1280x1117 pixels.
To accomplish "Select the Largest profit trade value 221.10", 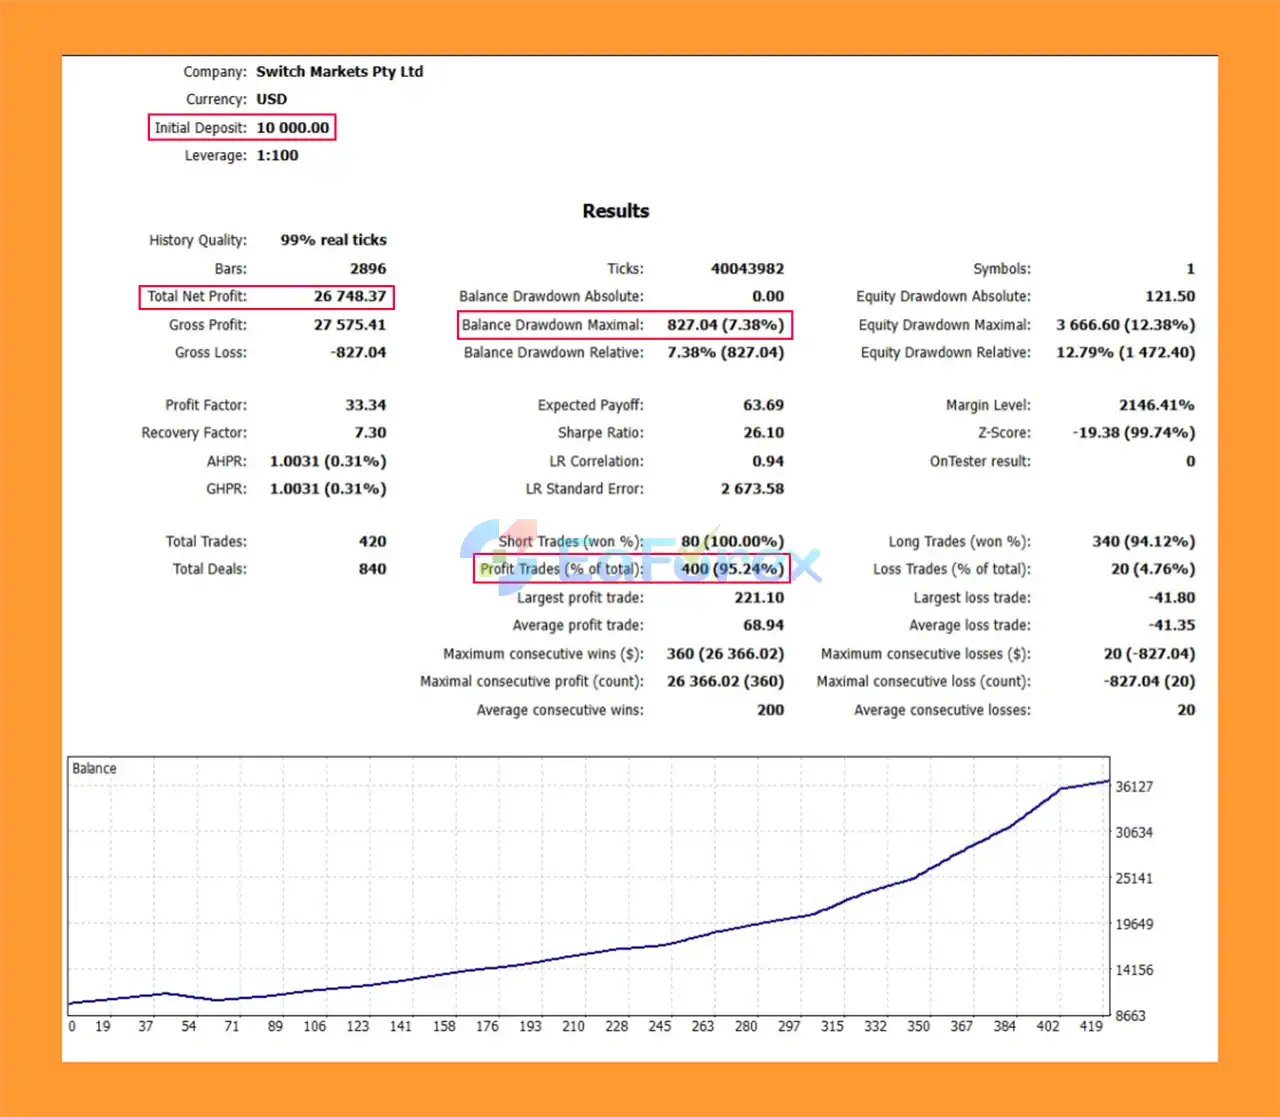I will (x=759, y=598).
